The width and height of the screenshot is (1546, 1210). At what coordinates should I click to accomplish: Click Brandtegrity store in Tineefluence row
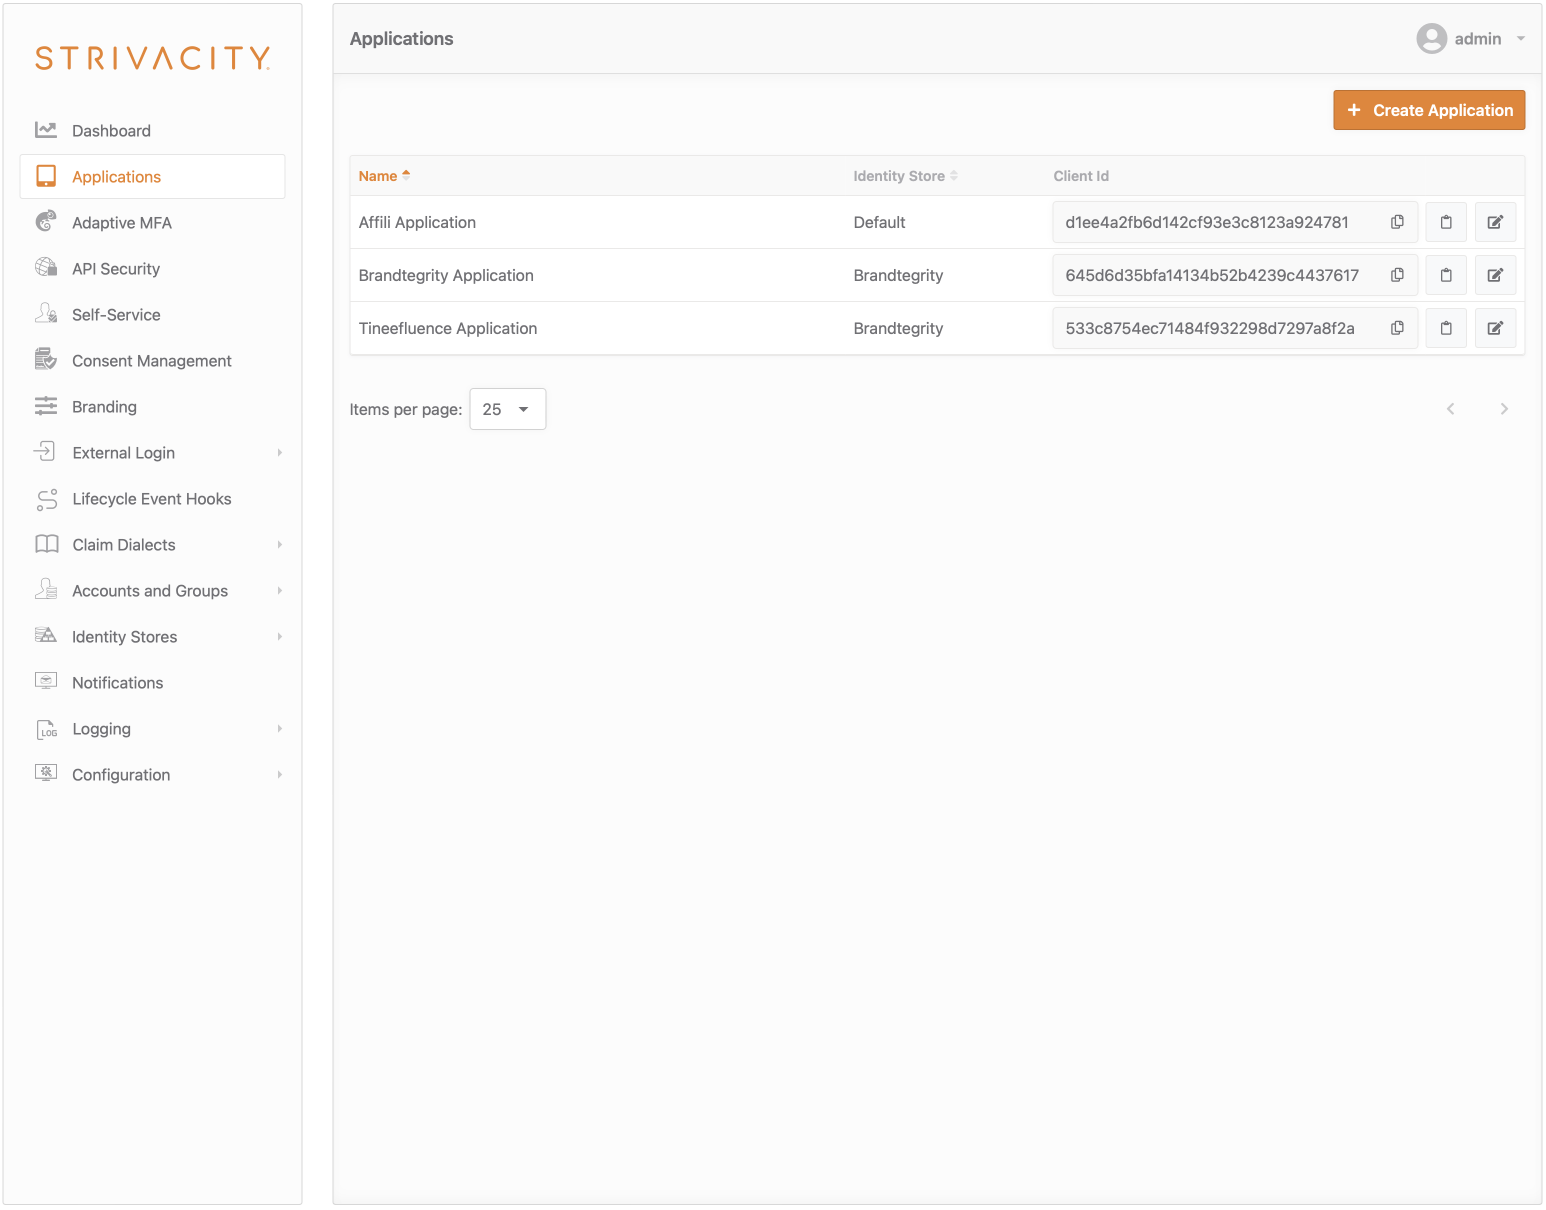(898, 328)
